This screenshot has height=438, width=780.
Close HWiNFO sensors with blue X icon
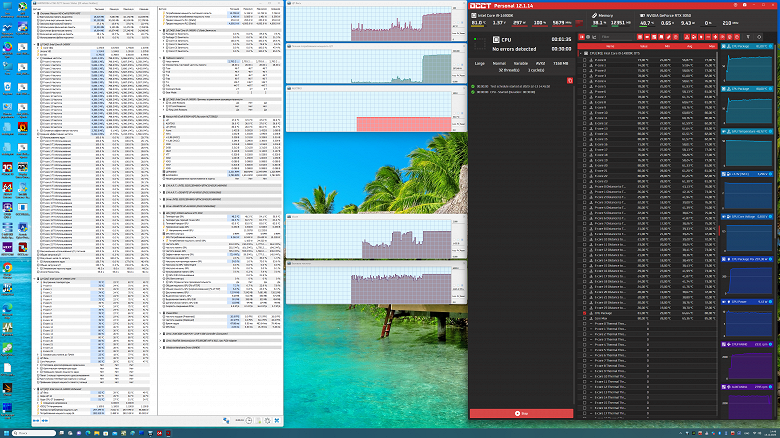click(277, 421)
